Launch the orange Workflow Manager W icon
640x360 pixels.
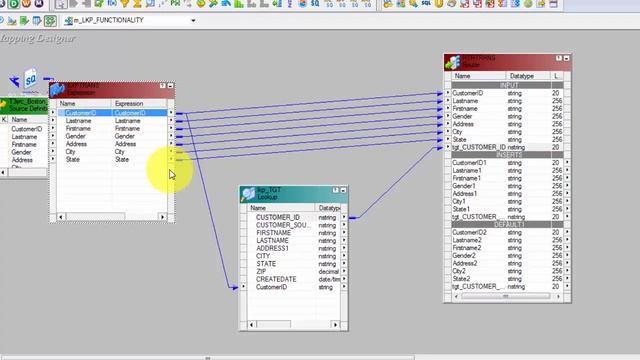26,4
